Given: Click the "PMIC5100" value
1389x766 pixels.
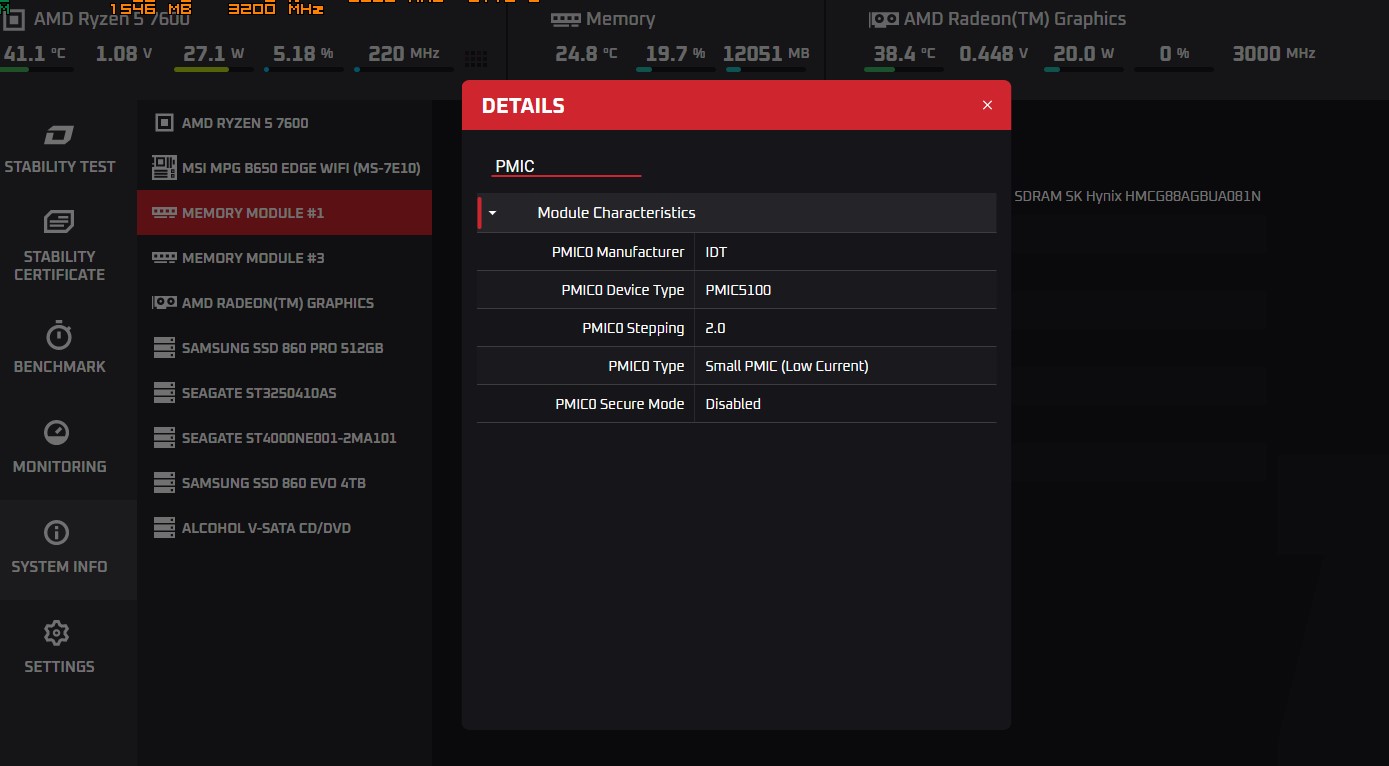Looking at the screenshot, I should [738, 290].
